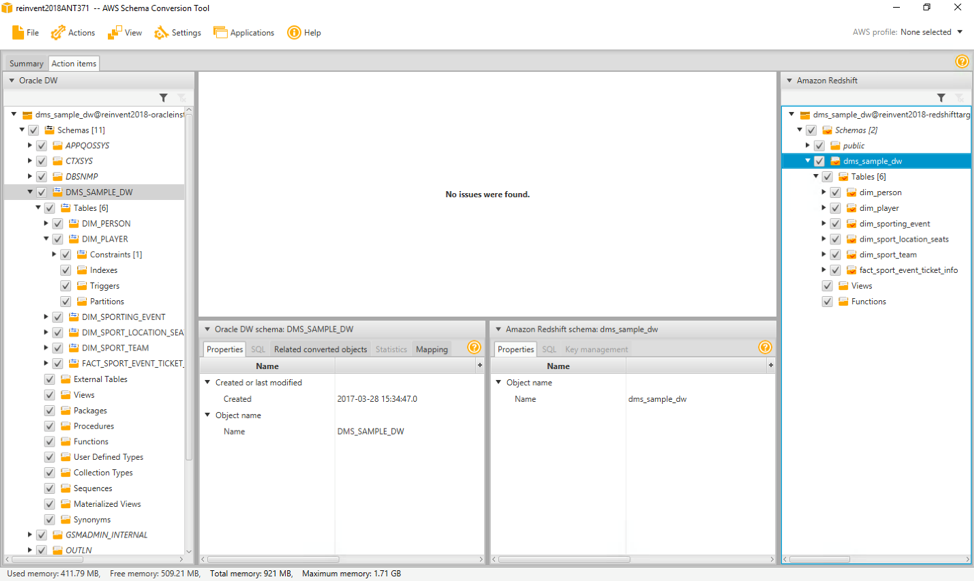The height and width of the screenshot is (581, 974).
Task: Collapse Object name group in Redshift properties
Action: pyautogui.click(x=498, y=382)
